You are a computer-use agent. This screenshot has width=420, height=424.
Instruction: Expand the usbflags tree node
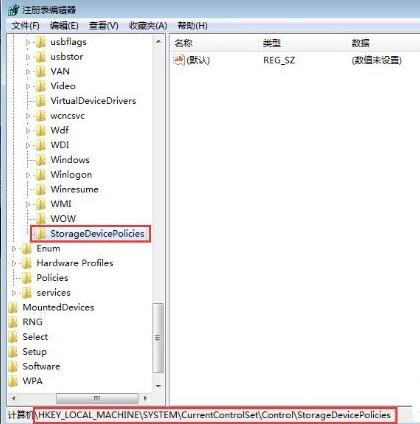click(x=28, y=42)
